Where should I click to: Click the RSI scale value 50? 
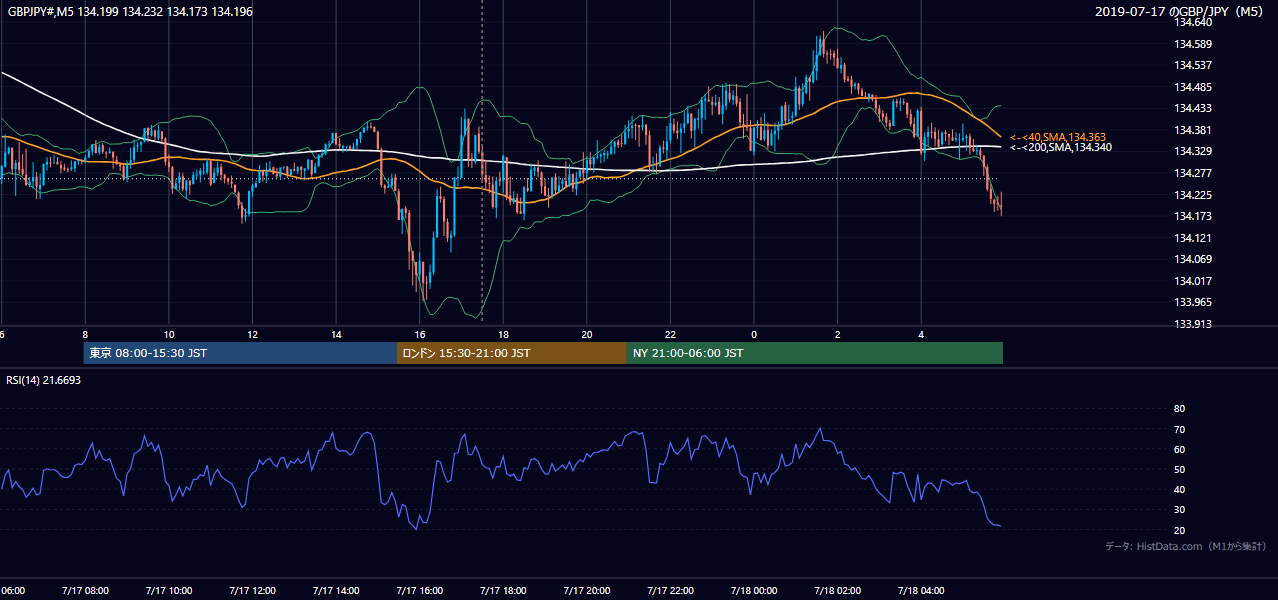click(1179, 469)
